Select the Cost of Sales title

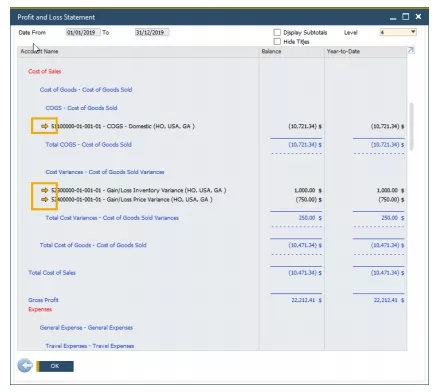tap(45, 71)
